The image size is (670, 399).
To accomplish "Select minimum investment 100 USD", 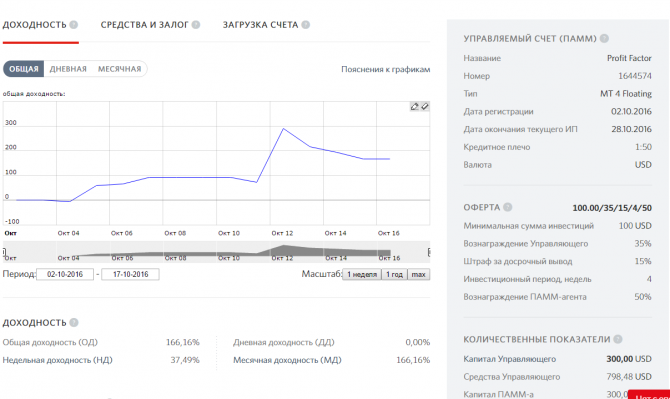I will [635, 226].
